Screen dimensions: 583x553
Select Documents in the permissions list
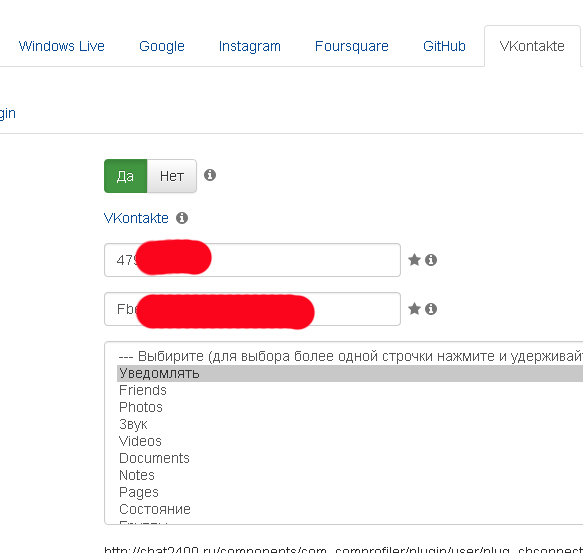click(x=350, y=458)
